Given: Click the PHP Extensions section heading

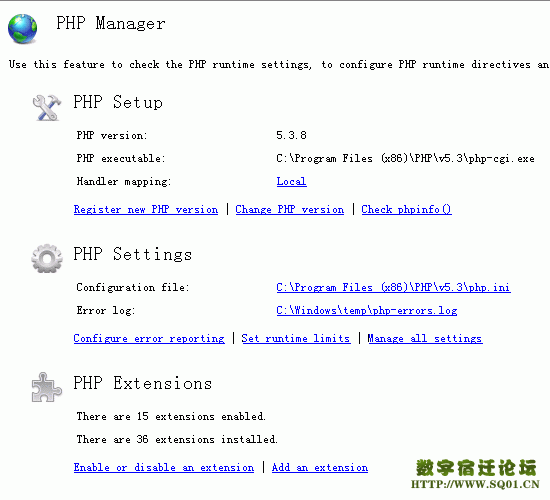Looking at the screenshot, I should (142, 383).
